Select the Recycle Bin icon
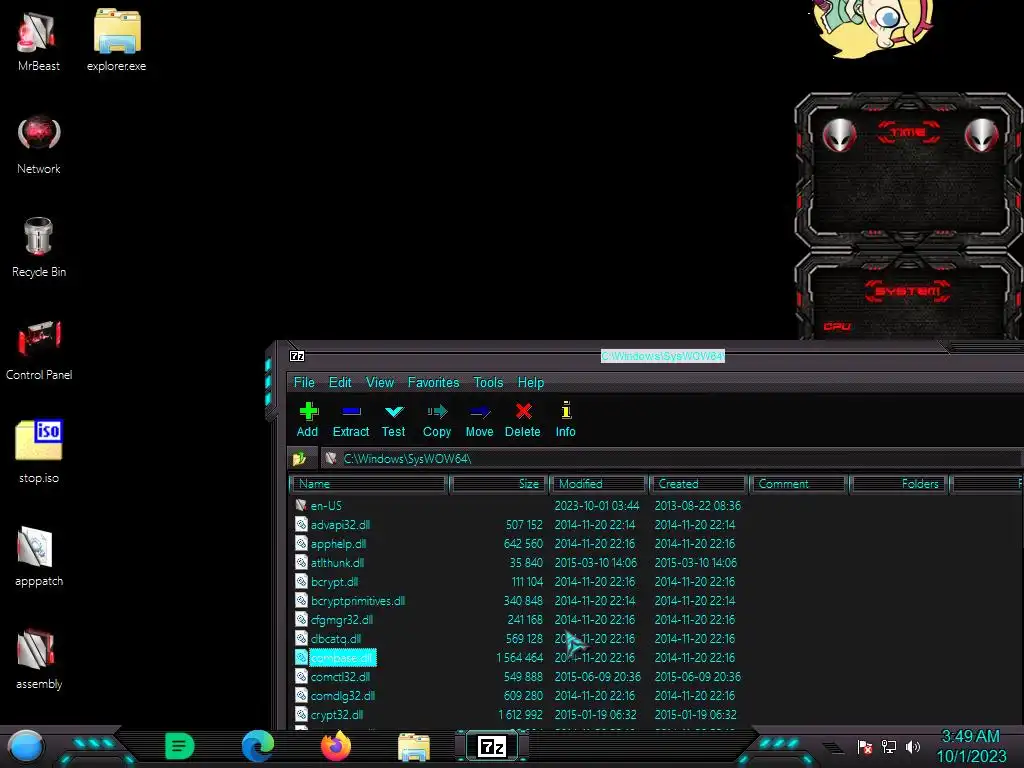1024x768 pixels. (x=39, y=248)
